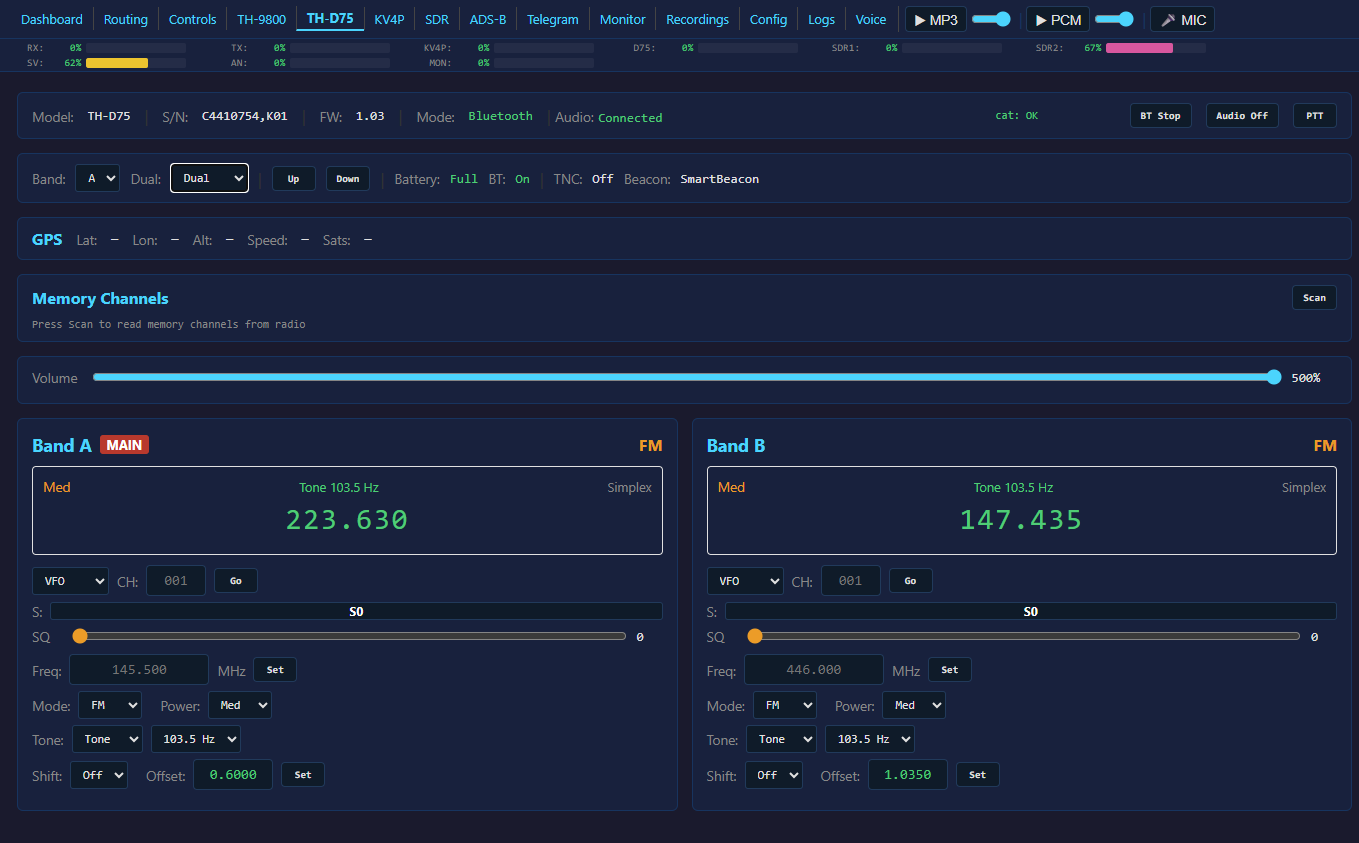
Task: Open the Dashboard tab
Action: click(52, 19)
